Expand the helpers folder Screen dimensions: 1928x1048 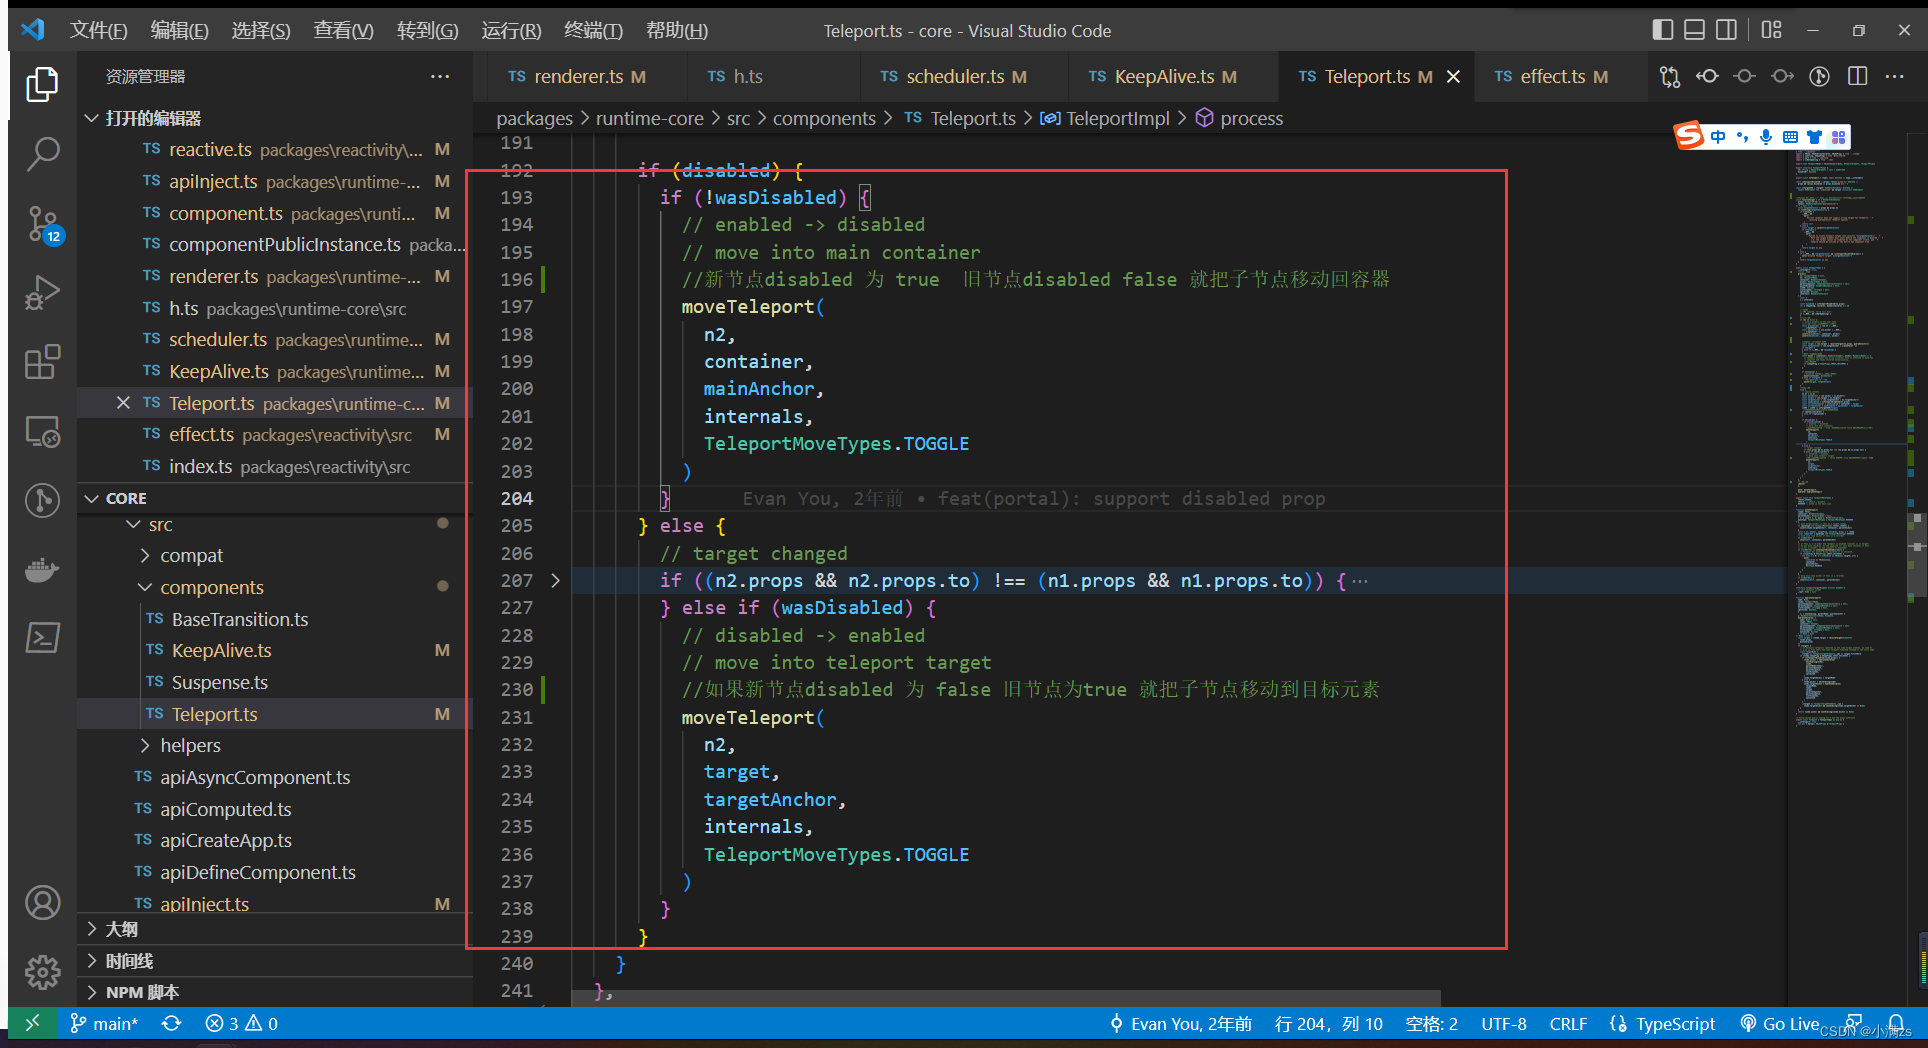tap(190, 746)
